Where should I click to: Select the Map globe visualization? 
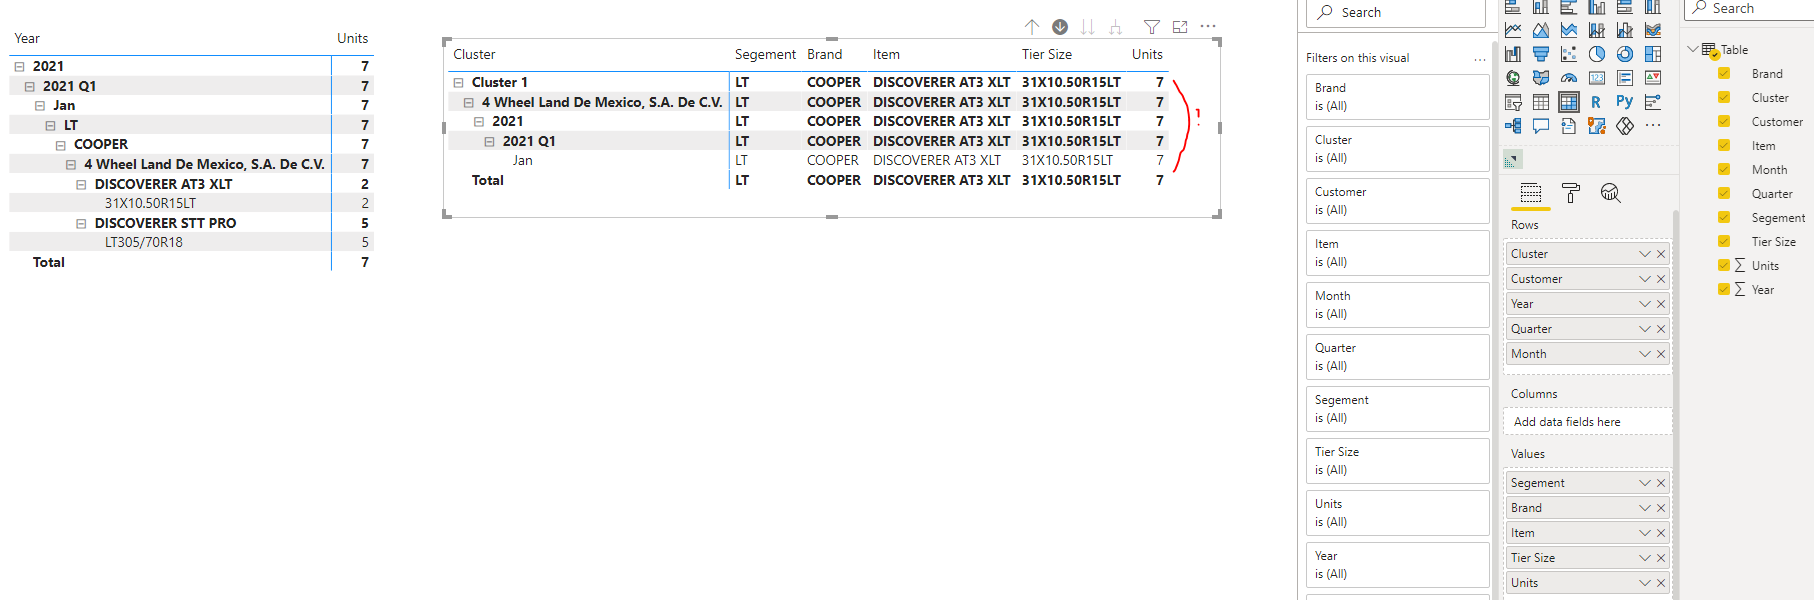pyautogui.click(x=1513, y=78)
